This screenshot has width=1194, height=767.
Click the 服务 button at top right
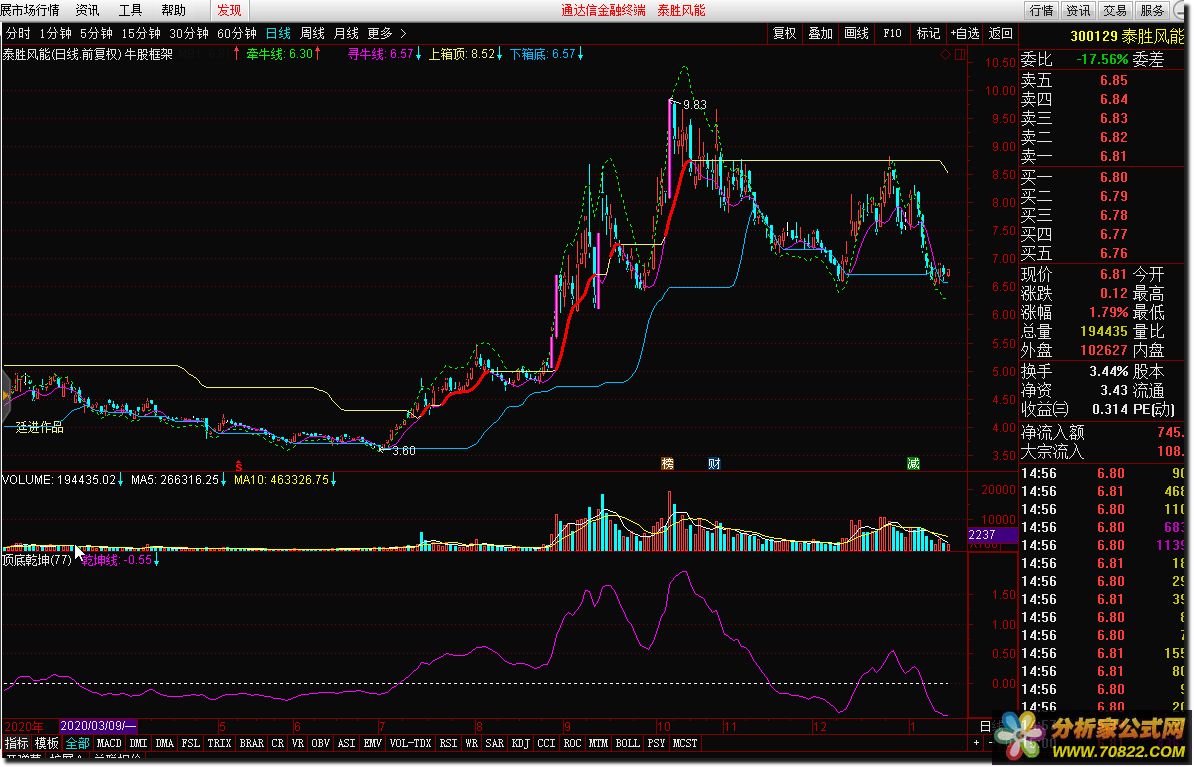tap(1152, 10)
